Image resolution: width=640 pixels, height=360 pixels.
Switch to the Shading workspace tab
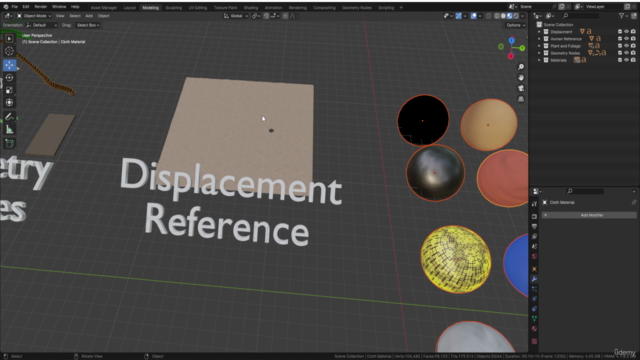(251, 8)
